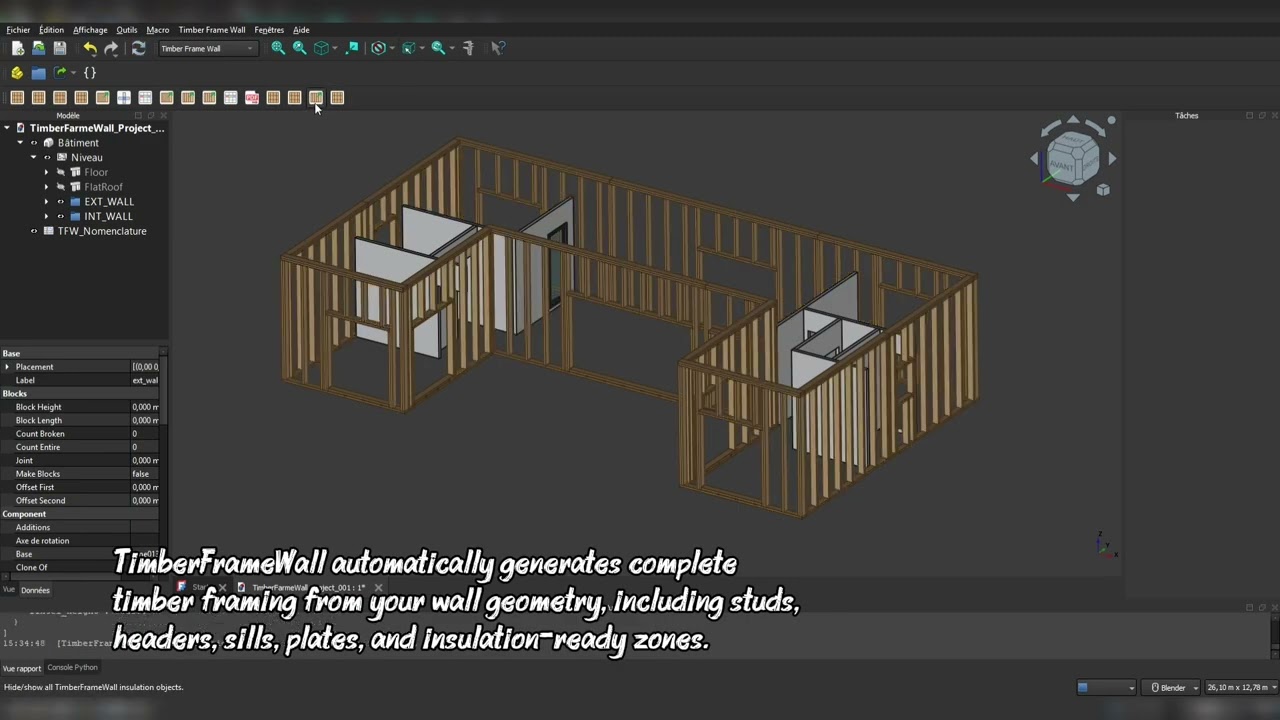The width and height of the screenshot is (1280, 720).
Task: Redo the last undone action
Action: (x=111, y=48)
